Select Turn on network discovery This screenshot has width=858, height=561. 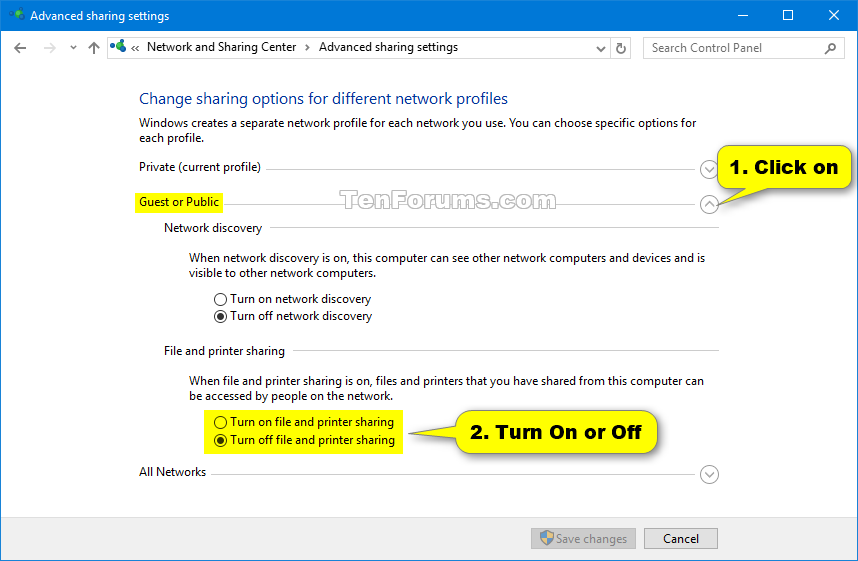[293, 299]
